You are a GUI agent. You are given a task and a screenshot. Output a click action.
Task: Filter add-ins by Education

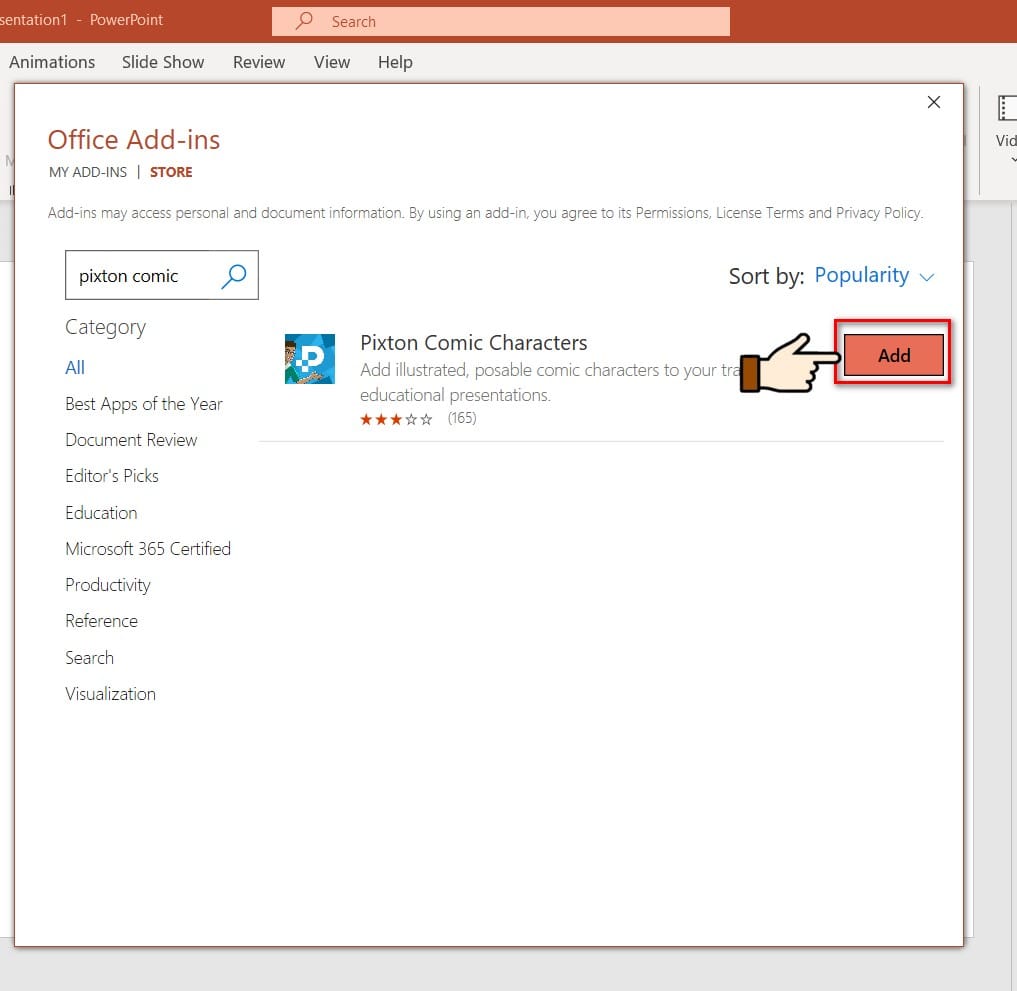click(x=101, y=513)
